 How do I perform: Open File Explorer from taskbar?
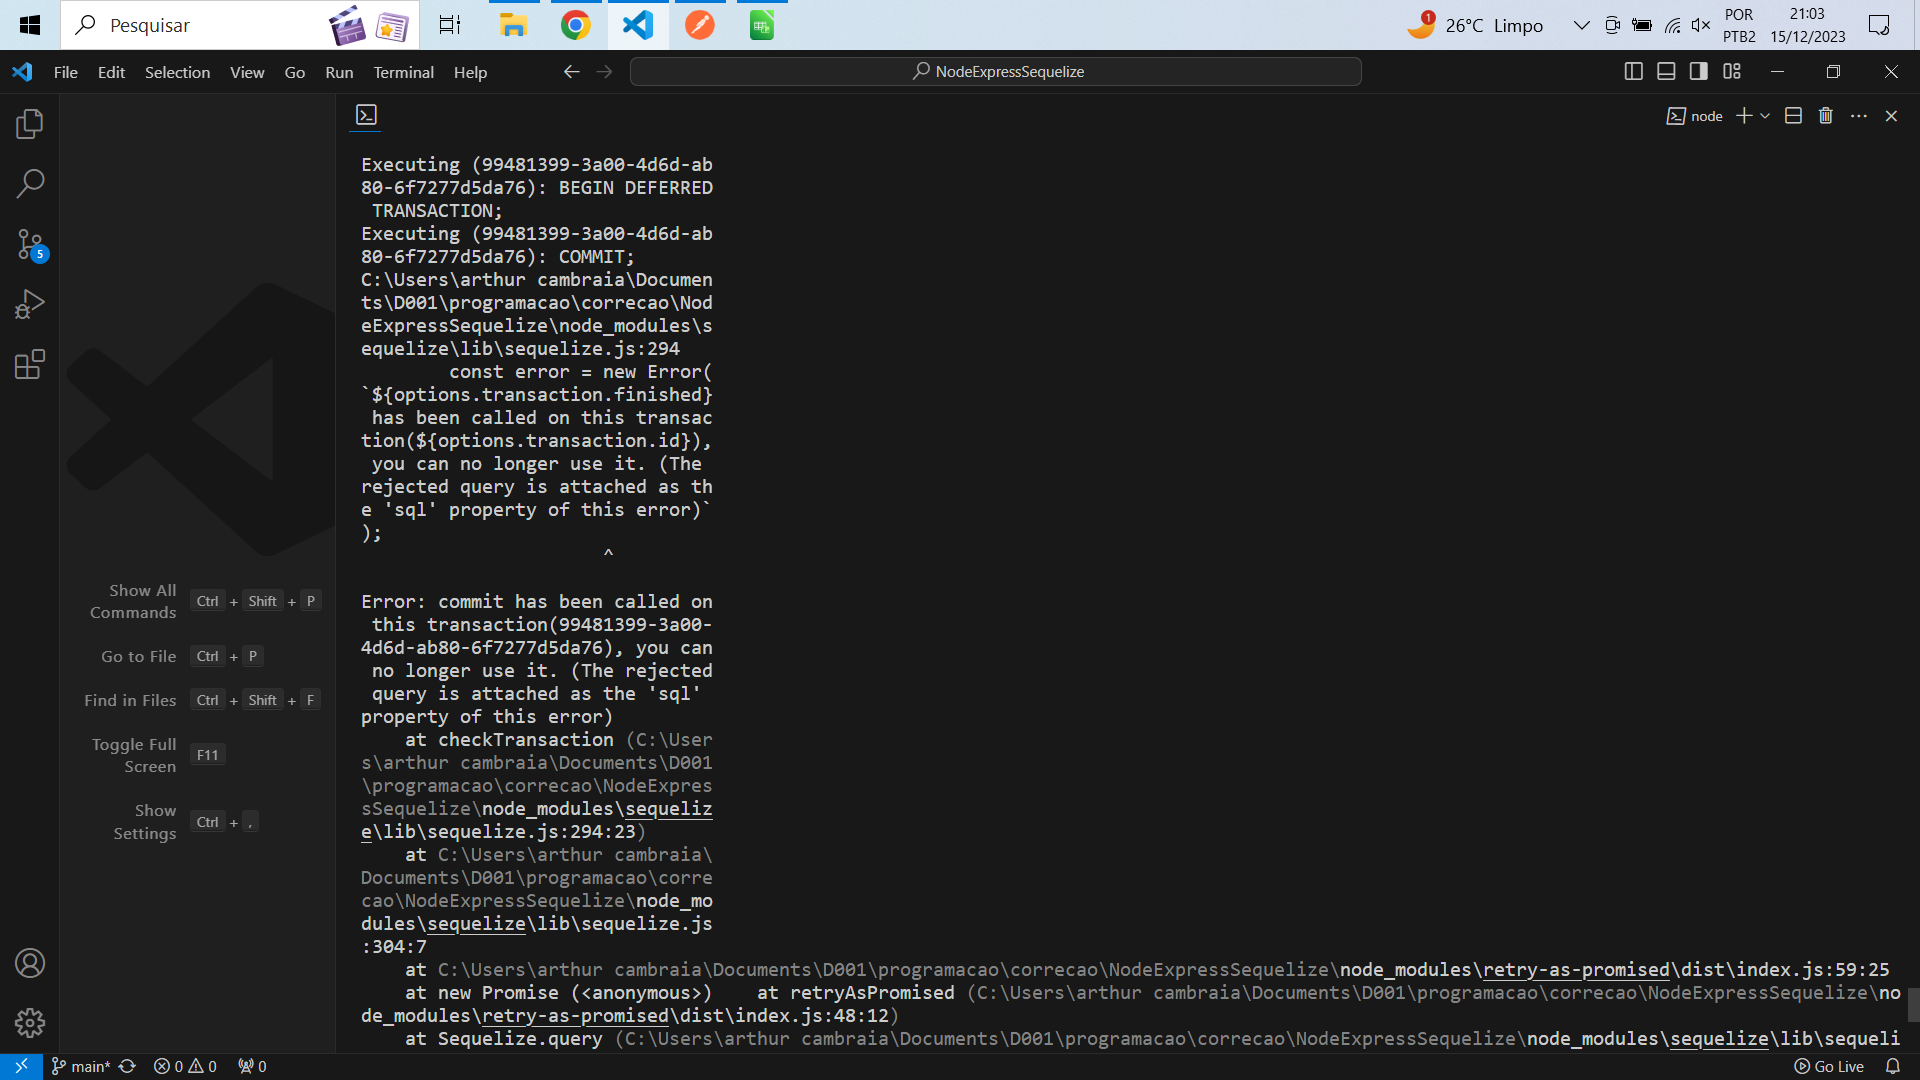pyautogui.click(x=514, y=25)
